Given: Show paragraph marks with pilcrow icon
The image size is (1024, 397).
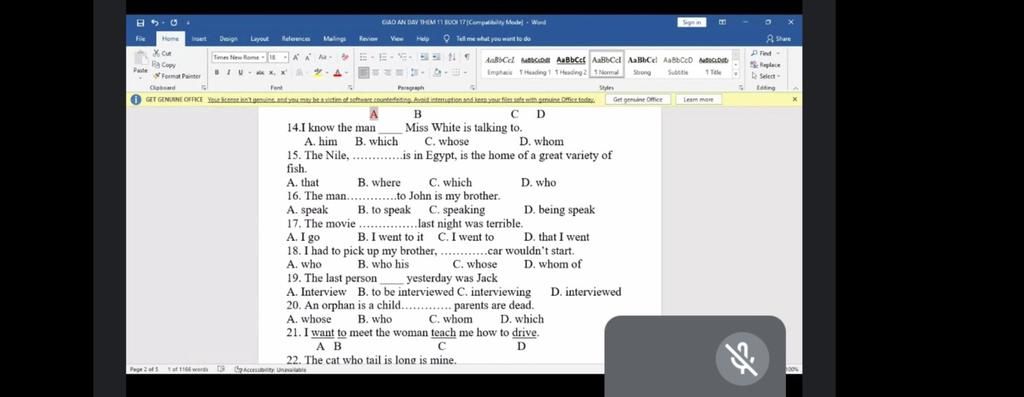Looking at the screenshot, I should [x=467, y=57].
